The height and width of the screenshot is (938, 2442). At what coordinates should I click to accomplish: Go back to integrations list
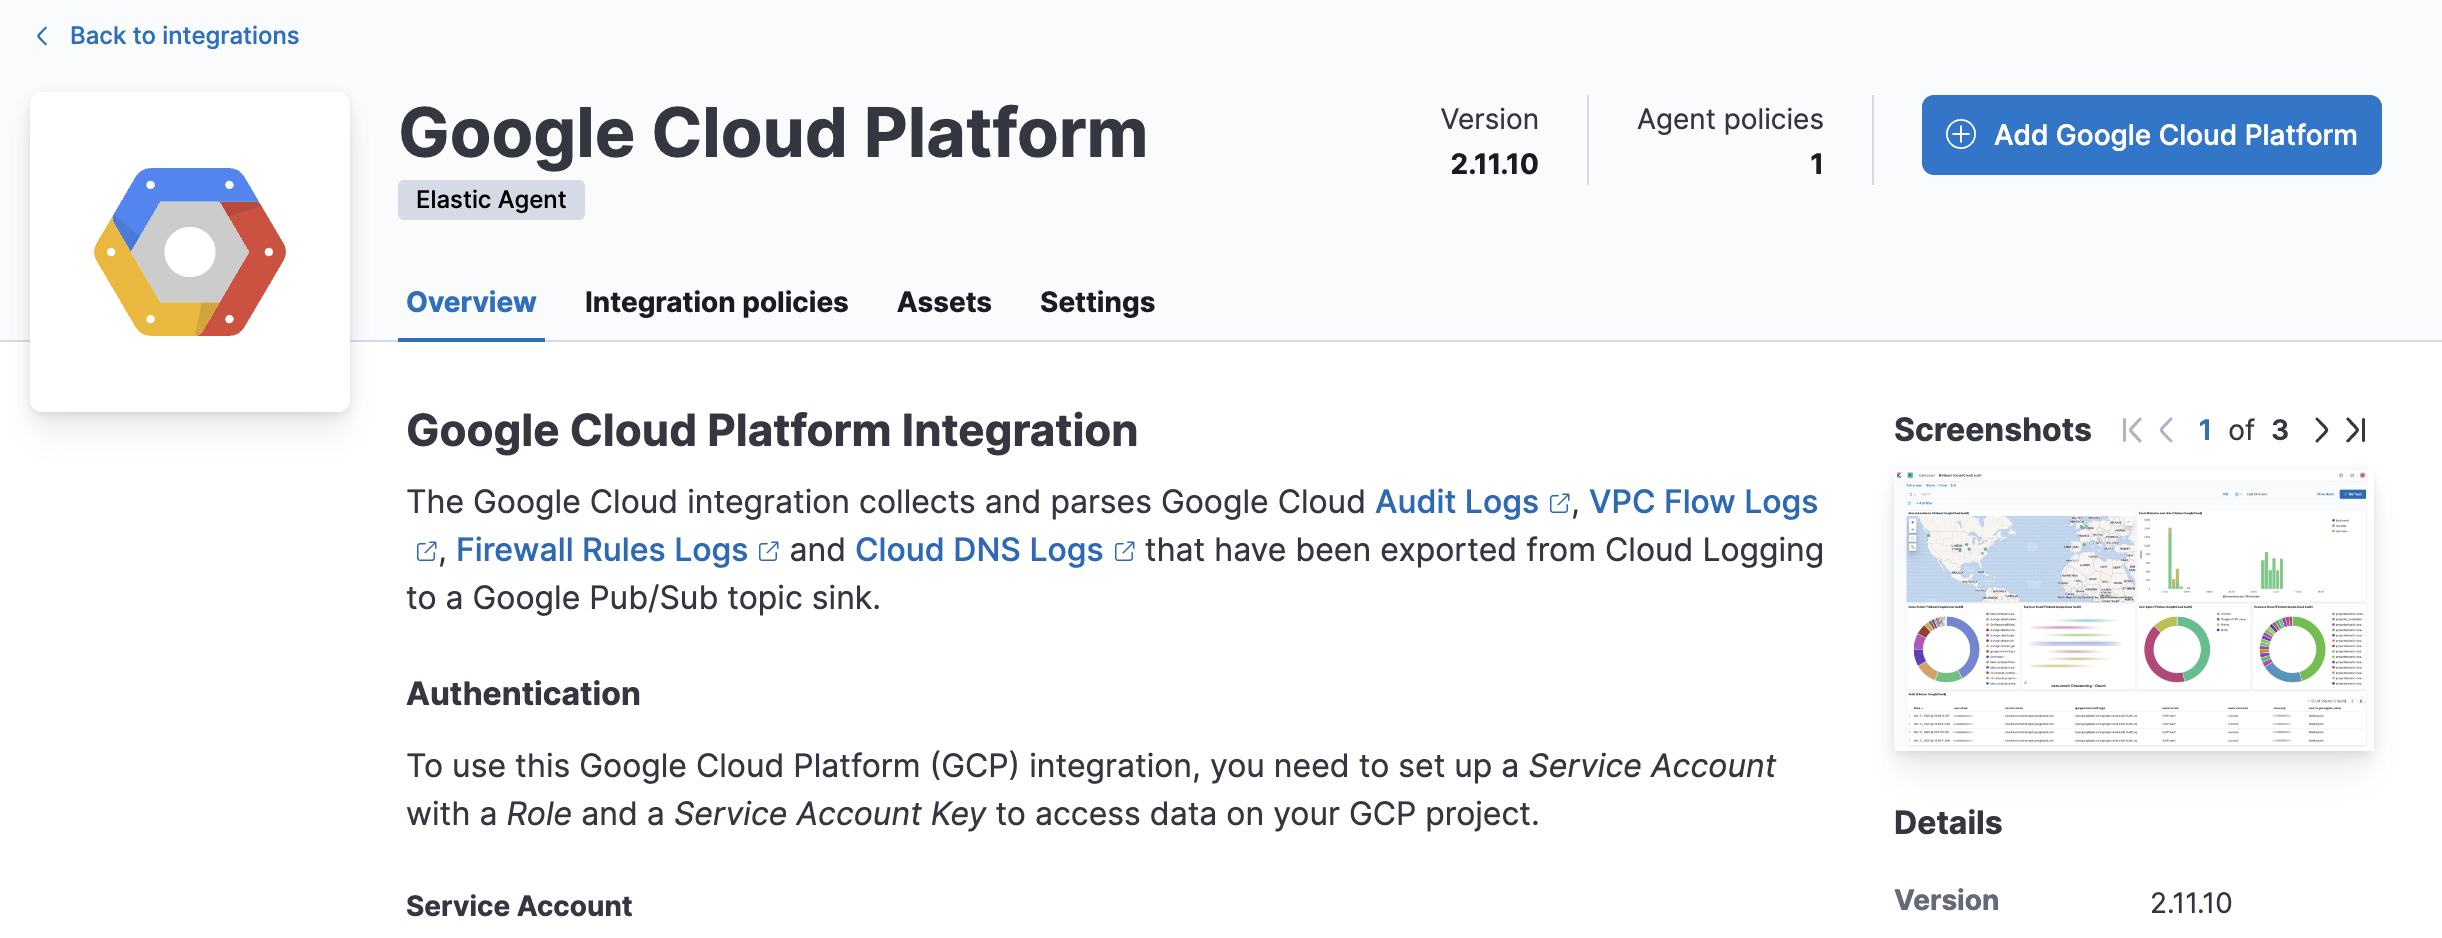pos(183,34)
